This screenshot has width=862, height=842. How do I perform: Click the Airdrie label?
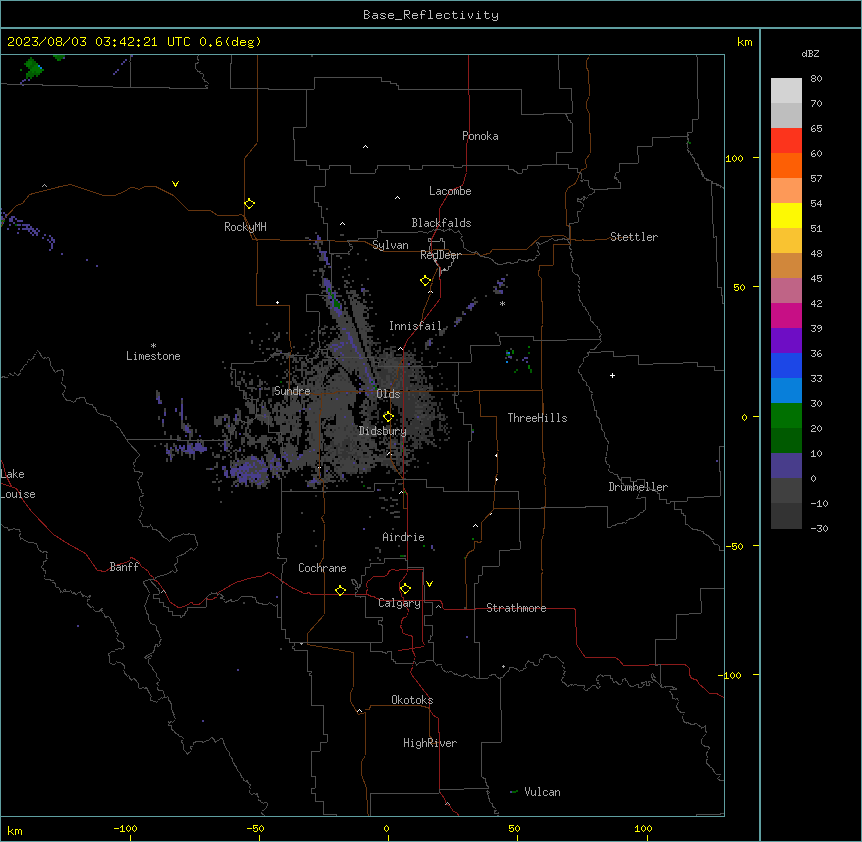point(404,537)
